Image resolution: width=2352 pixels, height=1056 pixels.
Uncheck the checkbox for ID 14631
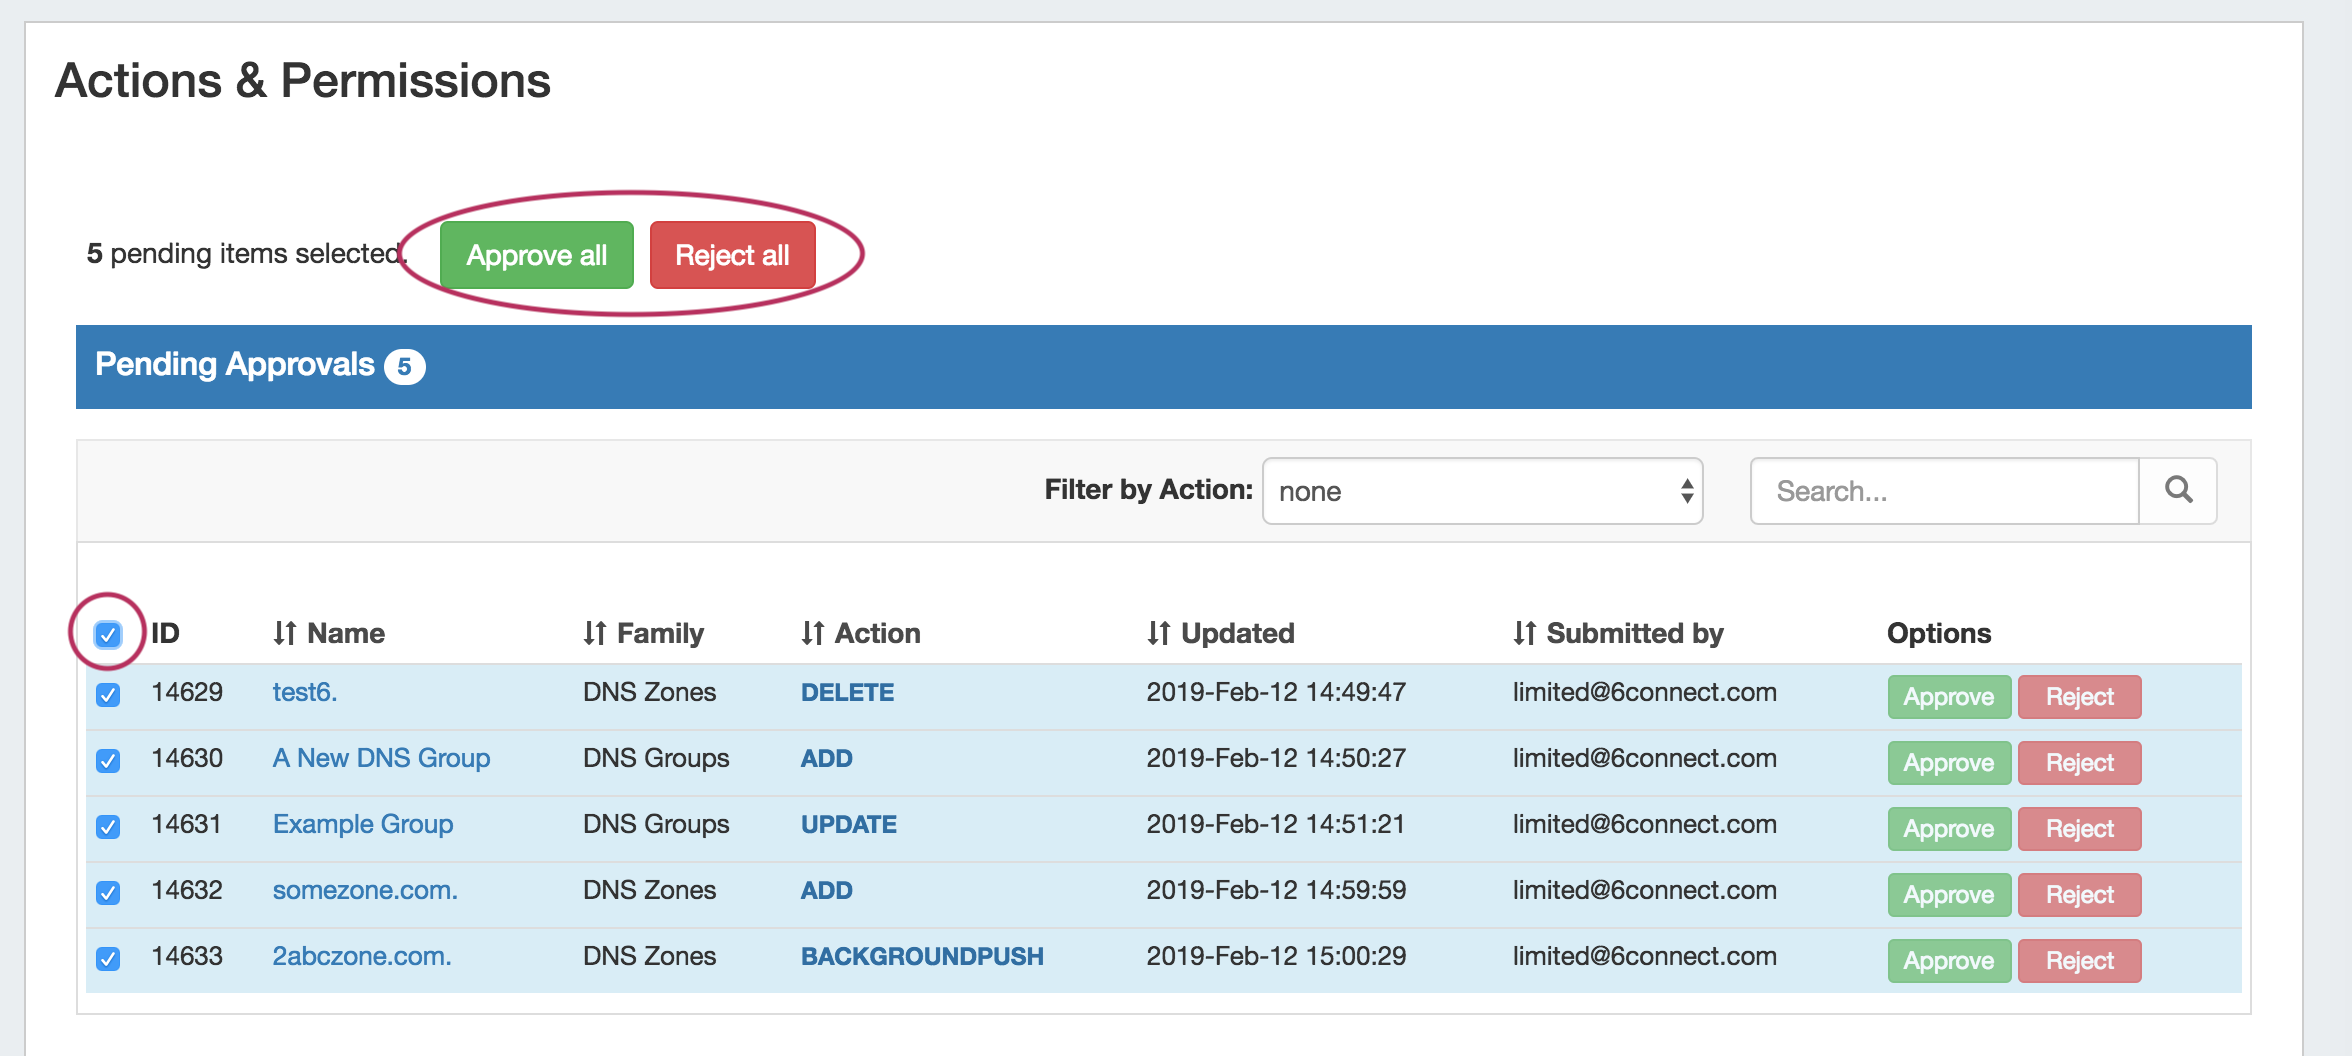(x=108, y=826)
